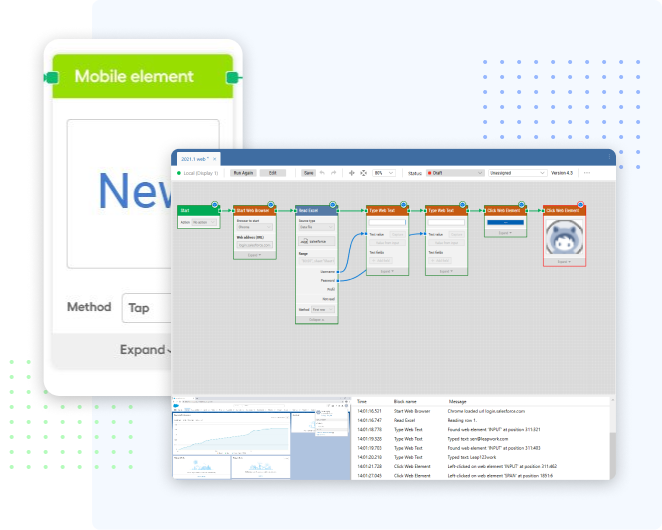This screenshot has width=662, height=530.
Task: Click the green Local (Display 1) status dot
Action: click(179, 173)
